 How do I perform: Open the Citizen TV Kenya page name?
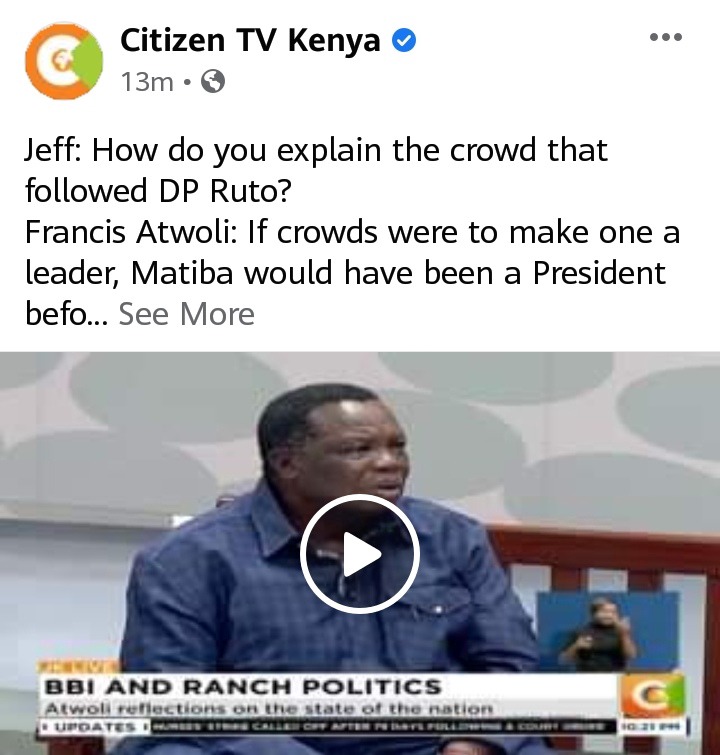(x=250, y=40)
